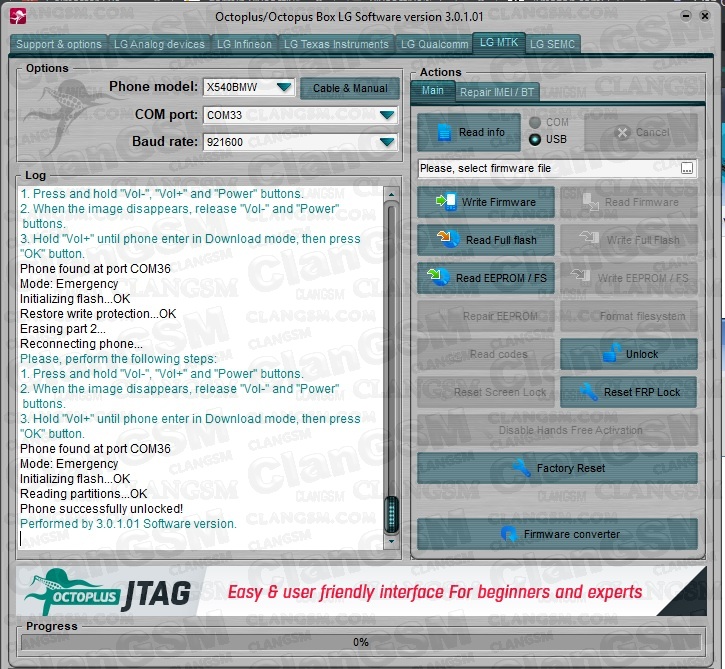Screen dimensions: 725x669
Task: Click the Read Full flash button label
Action: pyautogui.click(x=501, y=240)
